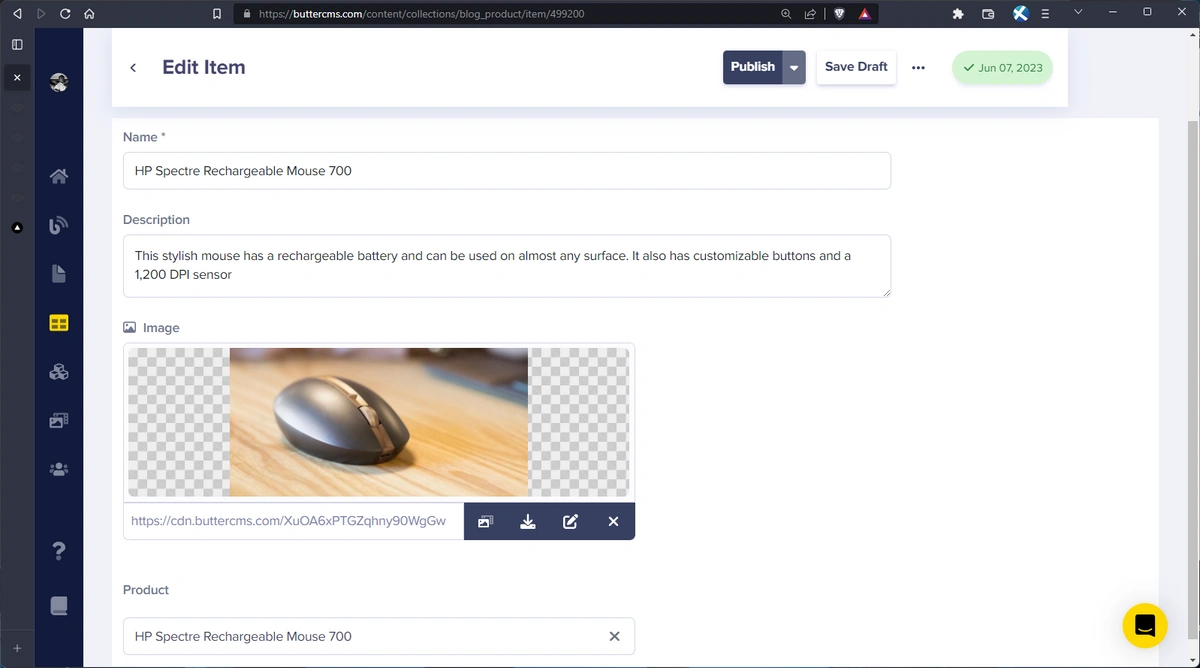Open the Collections sidebar icon

click(59, 323)
